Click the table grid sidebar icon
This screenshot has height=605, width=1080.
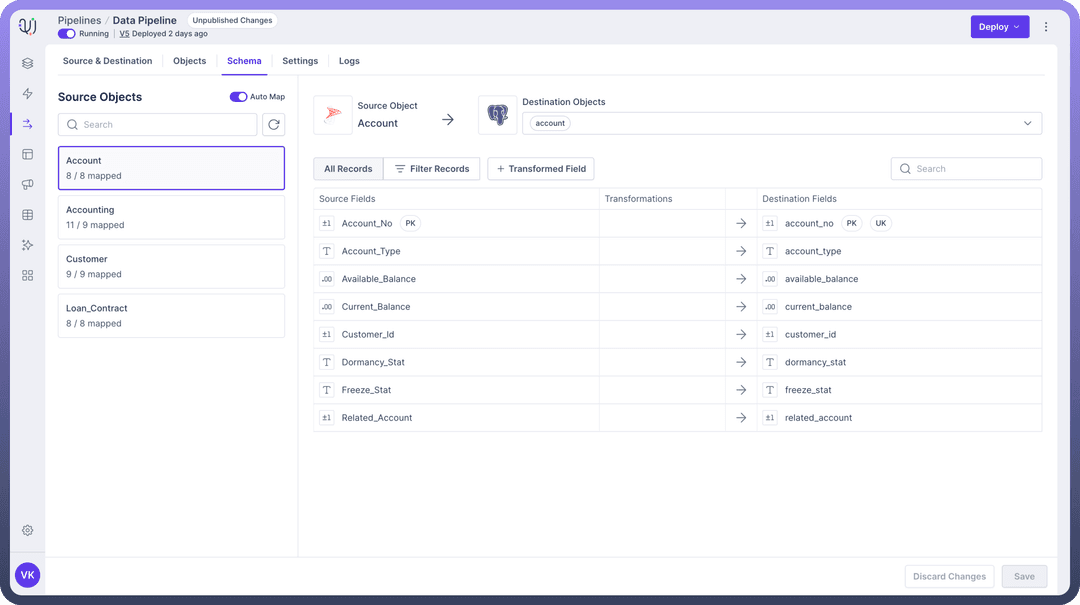coord(28,215)
